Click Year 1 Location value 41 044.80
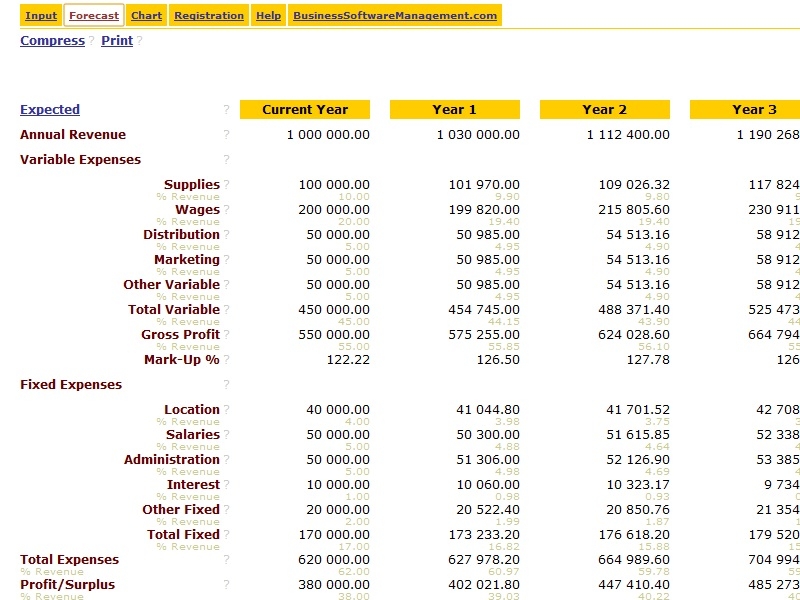800x600 pixels. point(488,410)
